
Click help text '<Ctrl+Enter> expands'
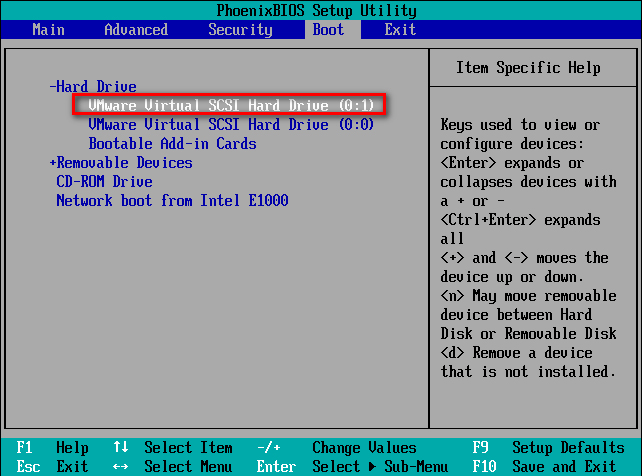(x=520, y=220)
